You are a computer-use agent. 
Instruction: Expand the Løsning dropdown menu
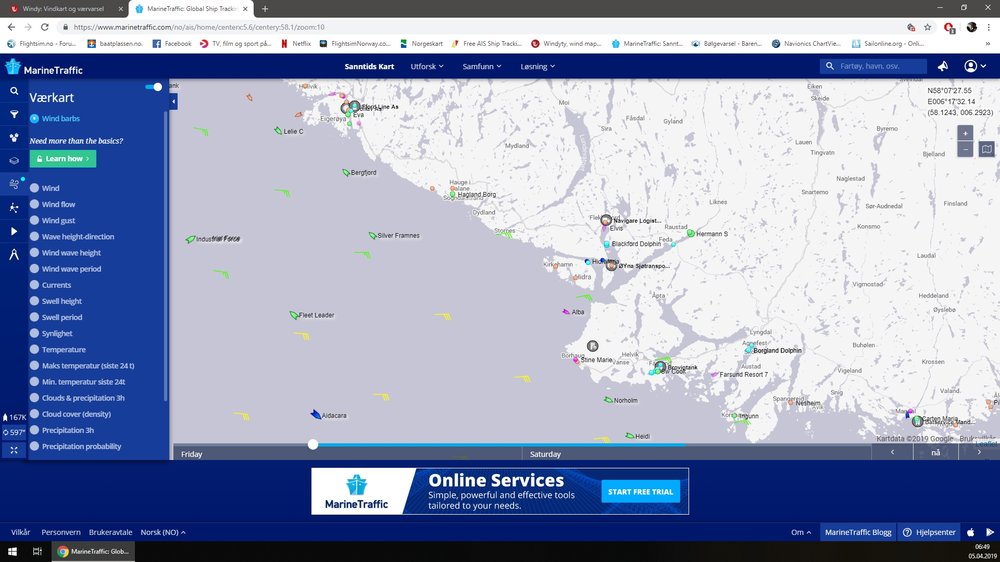(x=538, y=66)
